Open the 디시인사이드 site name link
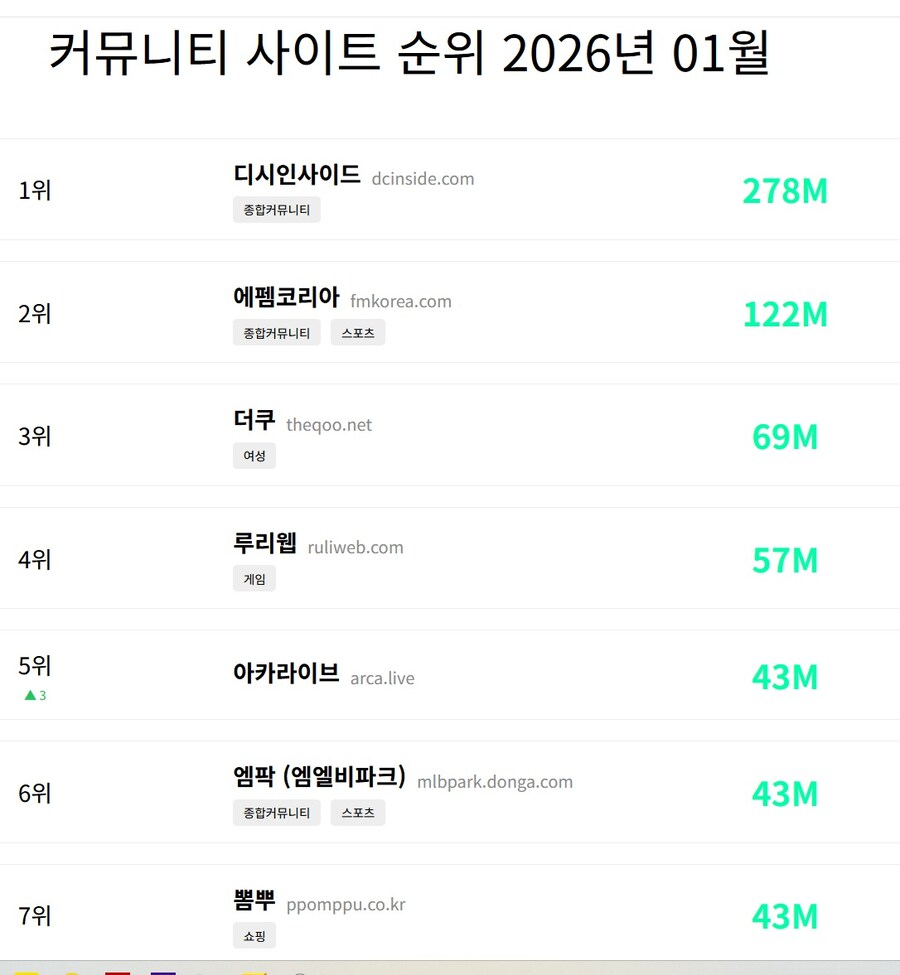 pyautogui.click(x=296, y=175)
